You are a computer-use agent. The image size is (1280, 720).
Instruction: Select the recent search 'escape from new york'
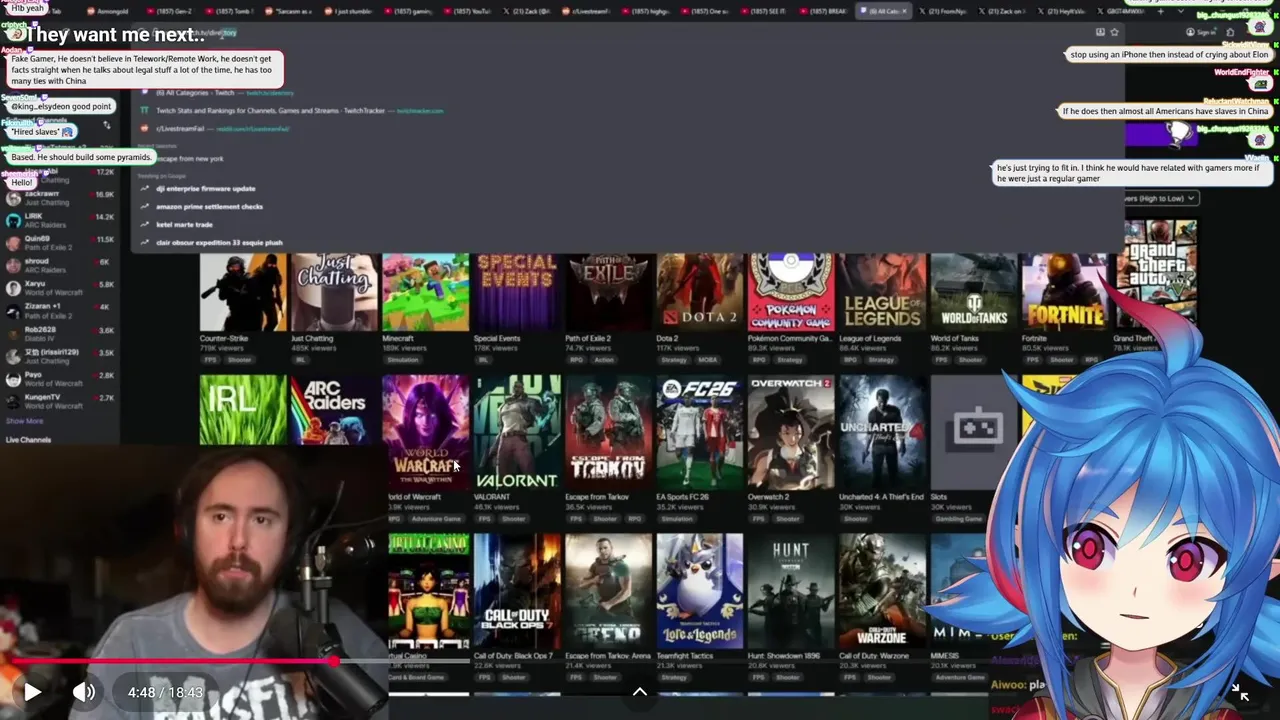190,158
